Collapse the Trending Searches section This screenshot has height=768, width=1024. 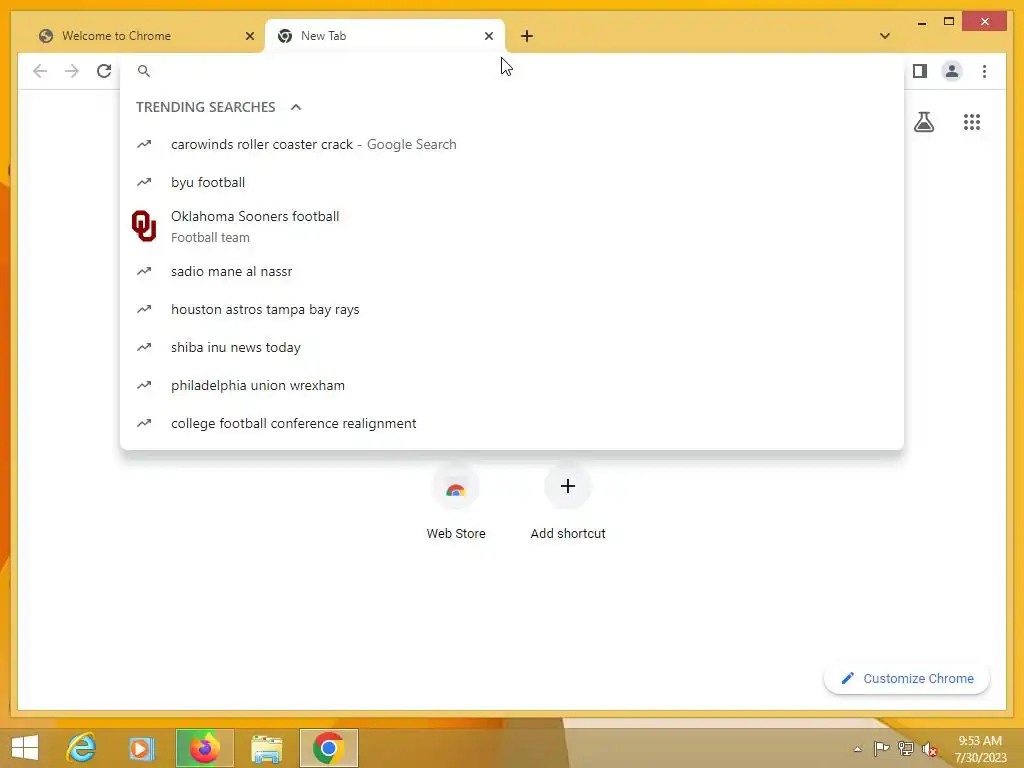pyautogui.click(x=296, y=107)
